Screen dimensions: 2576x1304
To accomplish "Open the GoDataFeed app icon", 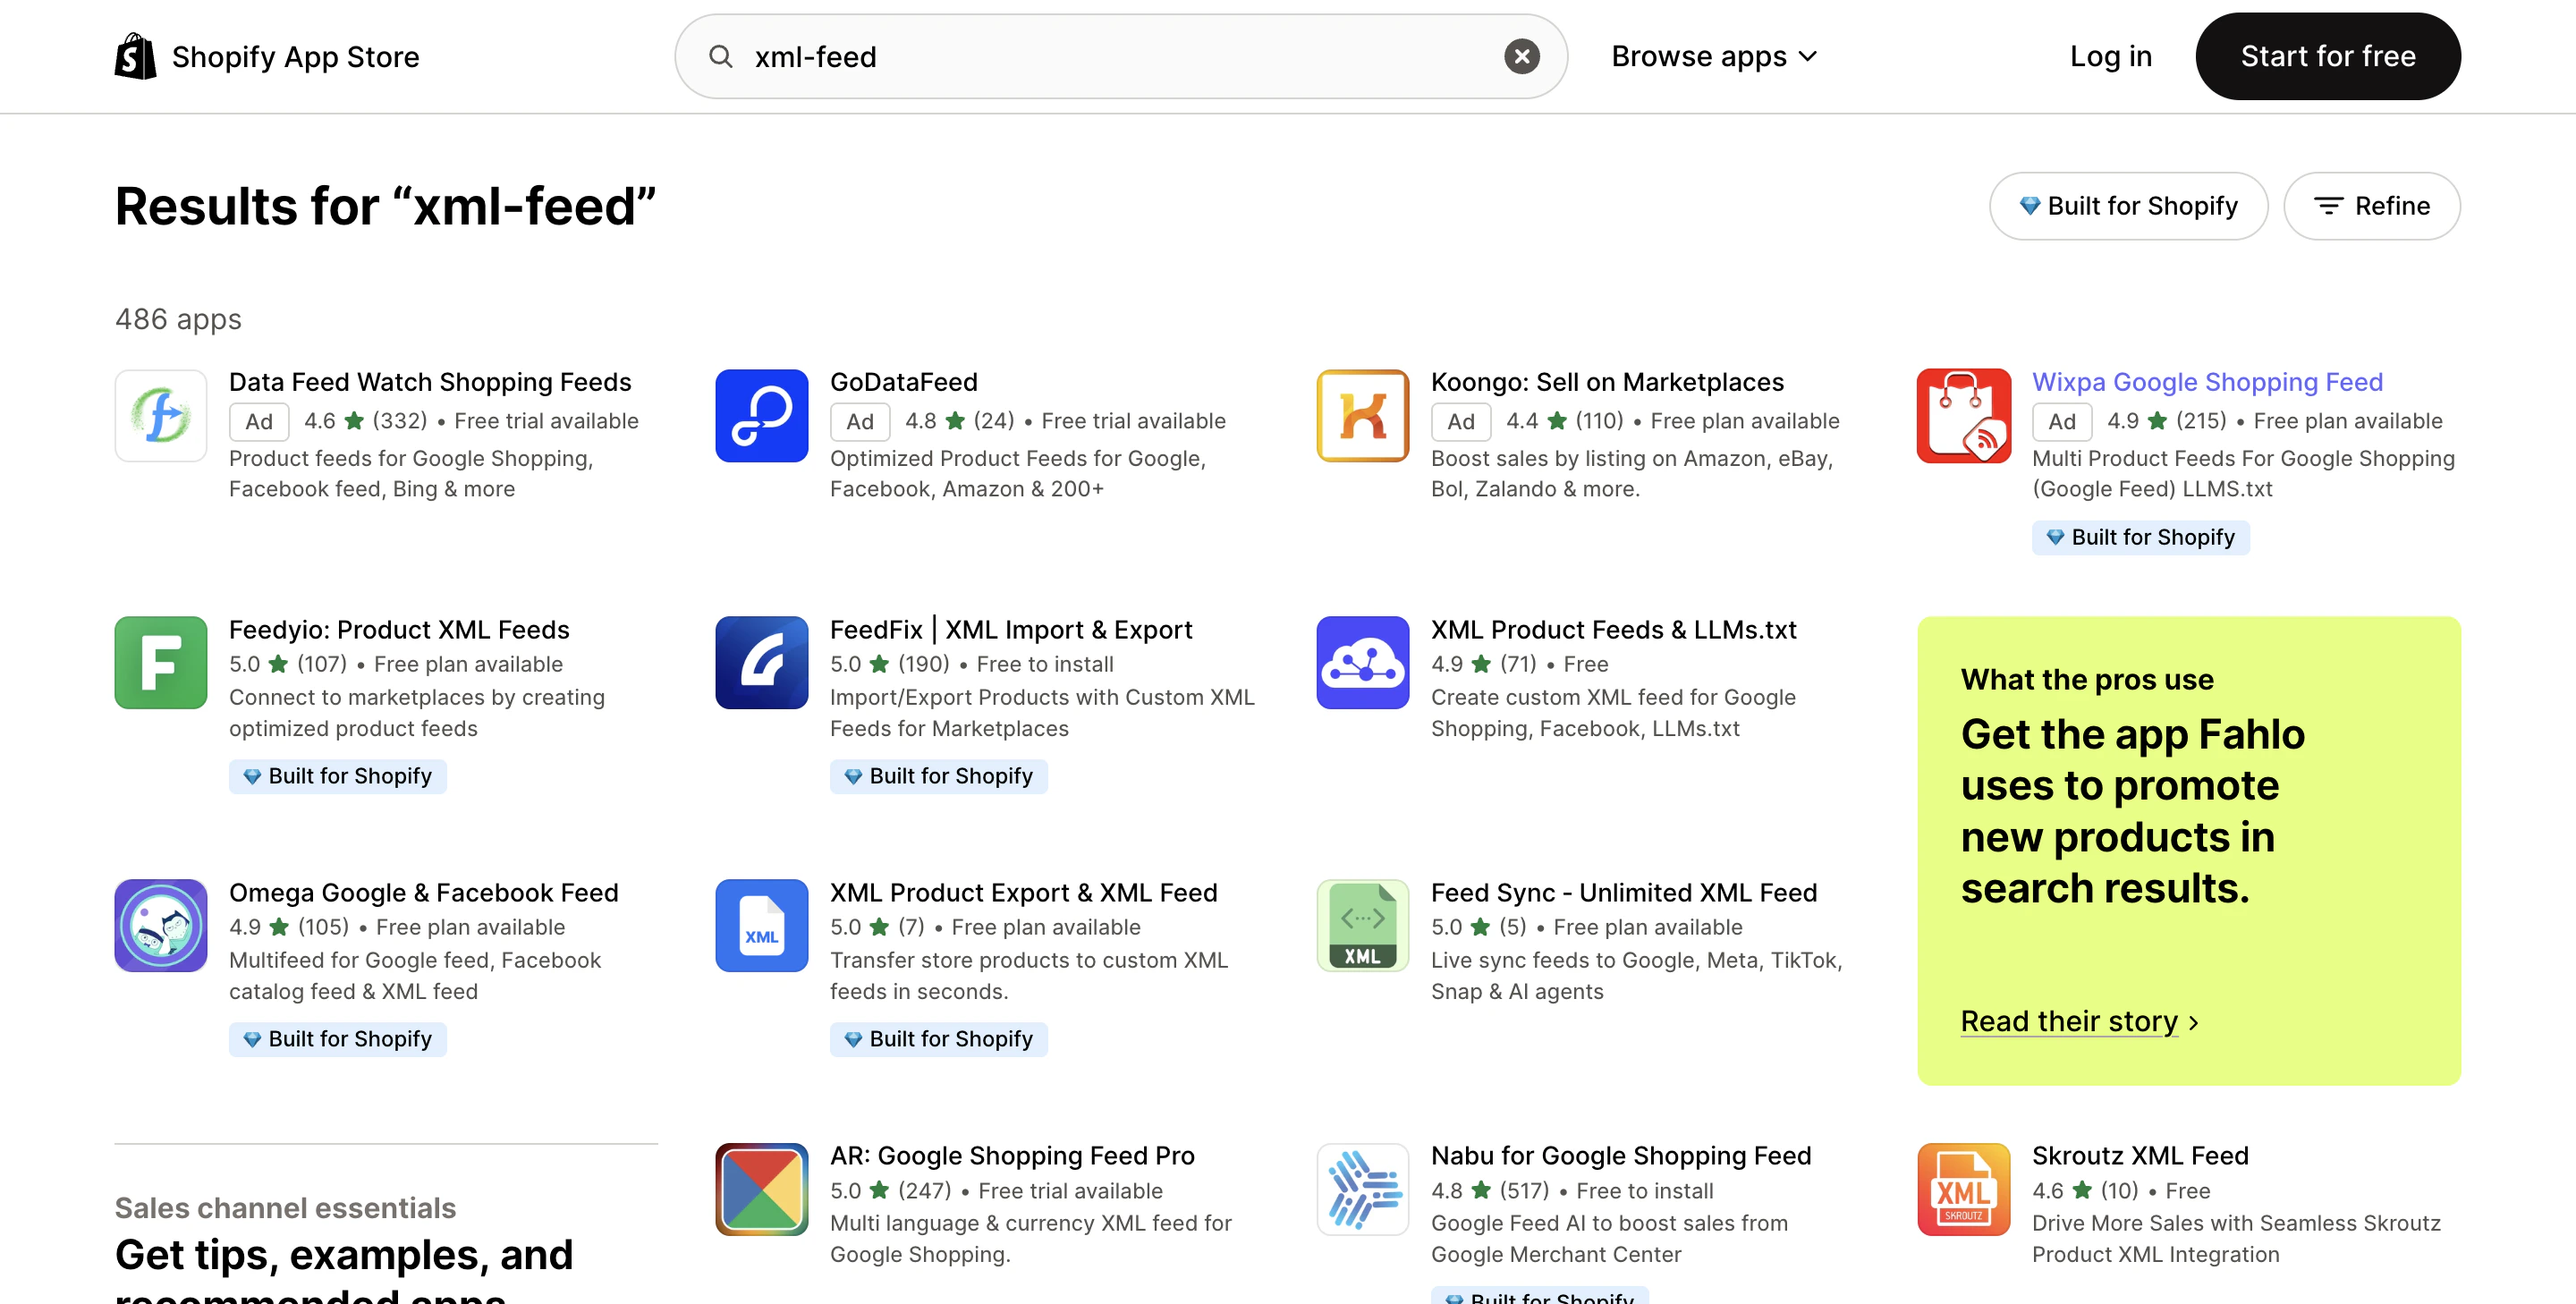I will 761,415.
